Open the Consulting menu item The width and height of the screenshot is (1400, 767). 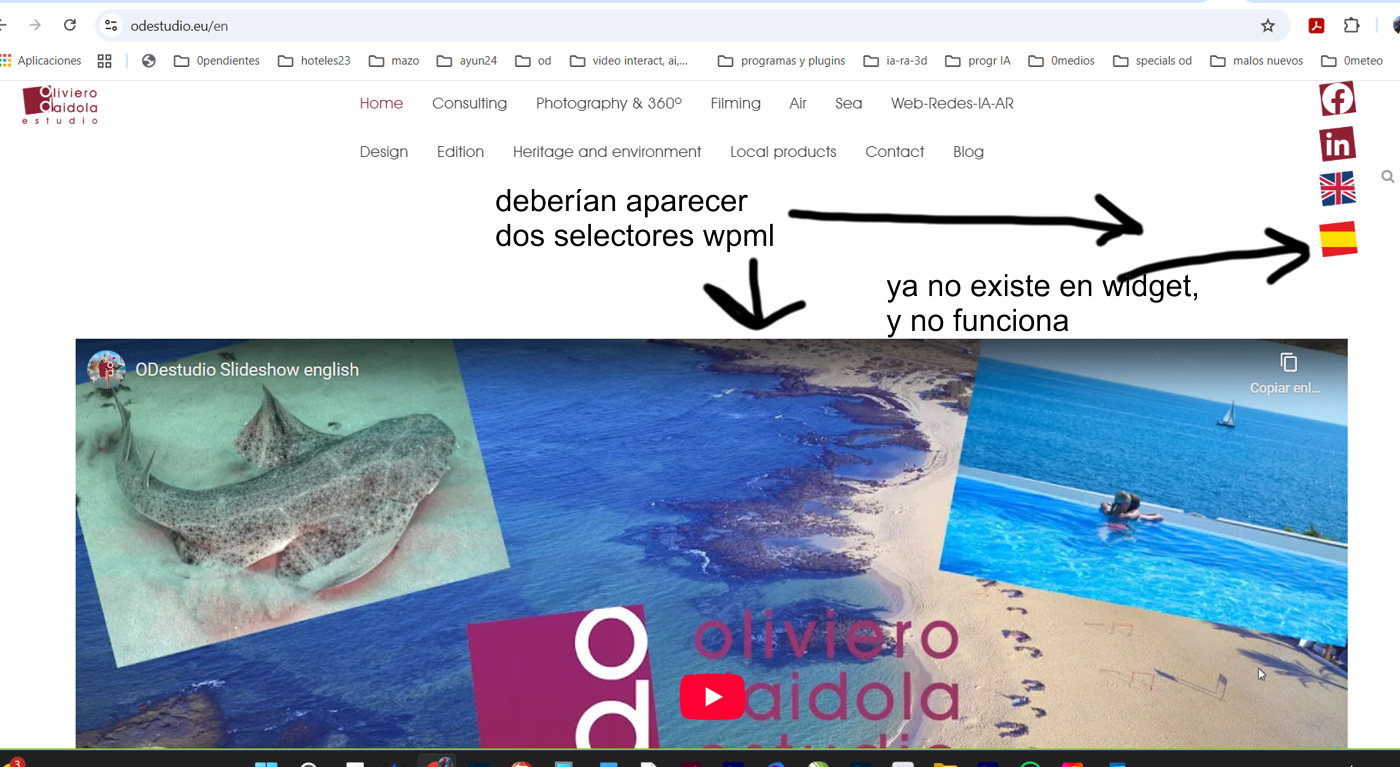point(469,103)
